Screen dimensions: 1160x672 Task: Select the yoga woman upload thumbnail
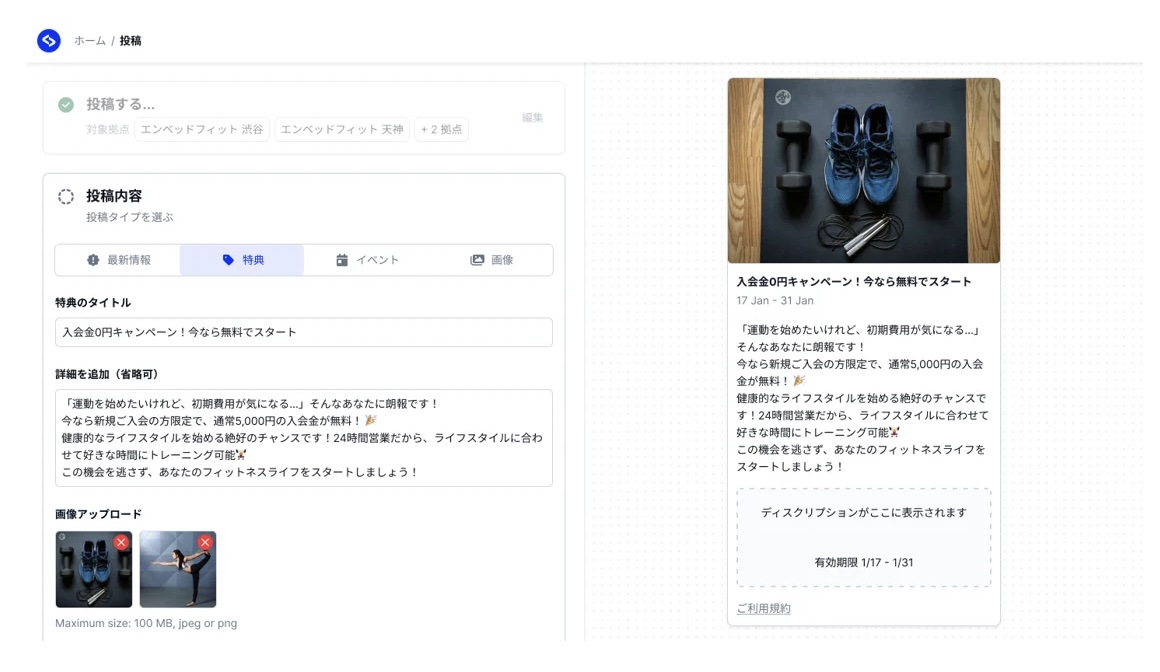coord(175,574)
